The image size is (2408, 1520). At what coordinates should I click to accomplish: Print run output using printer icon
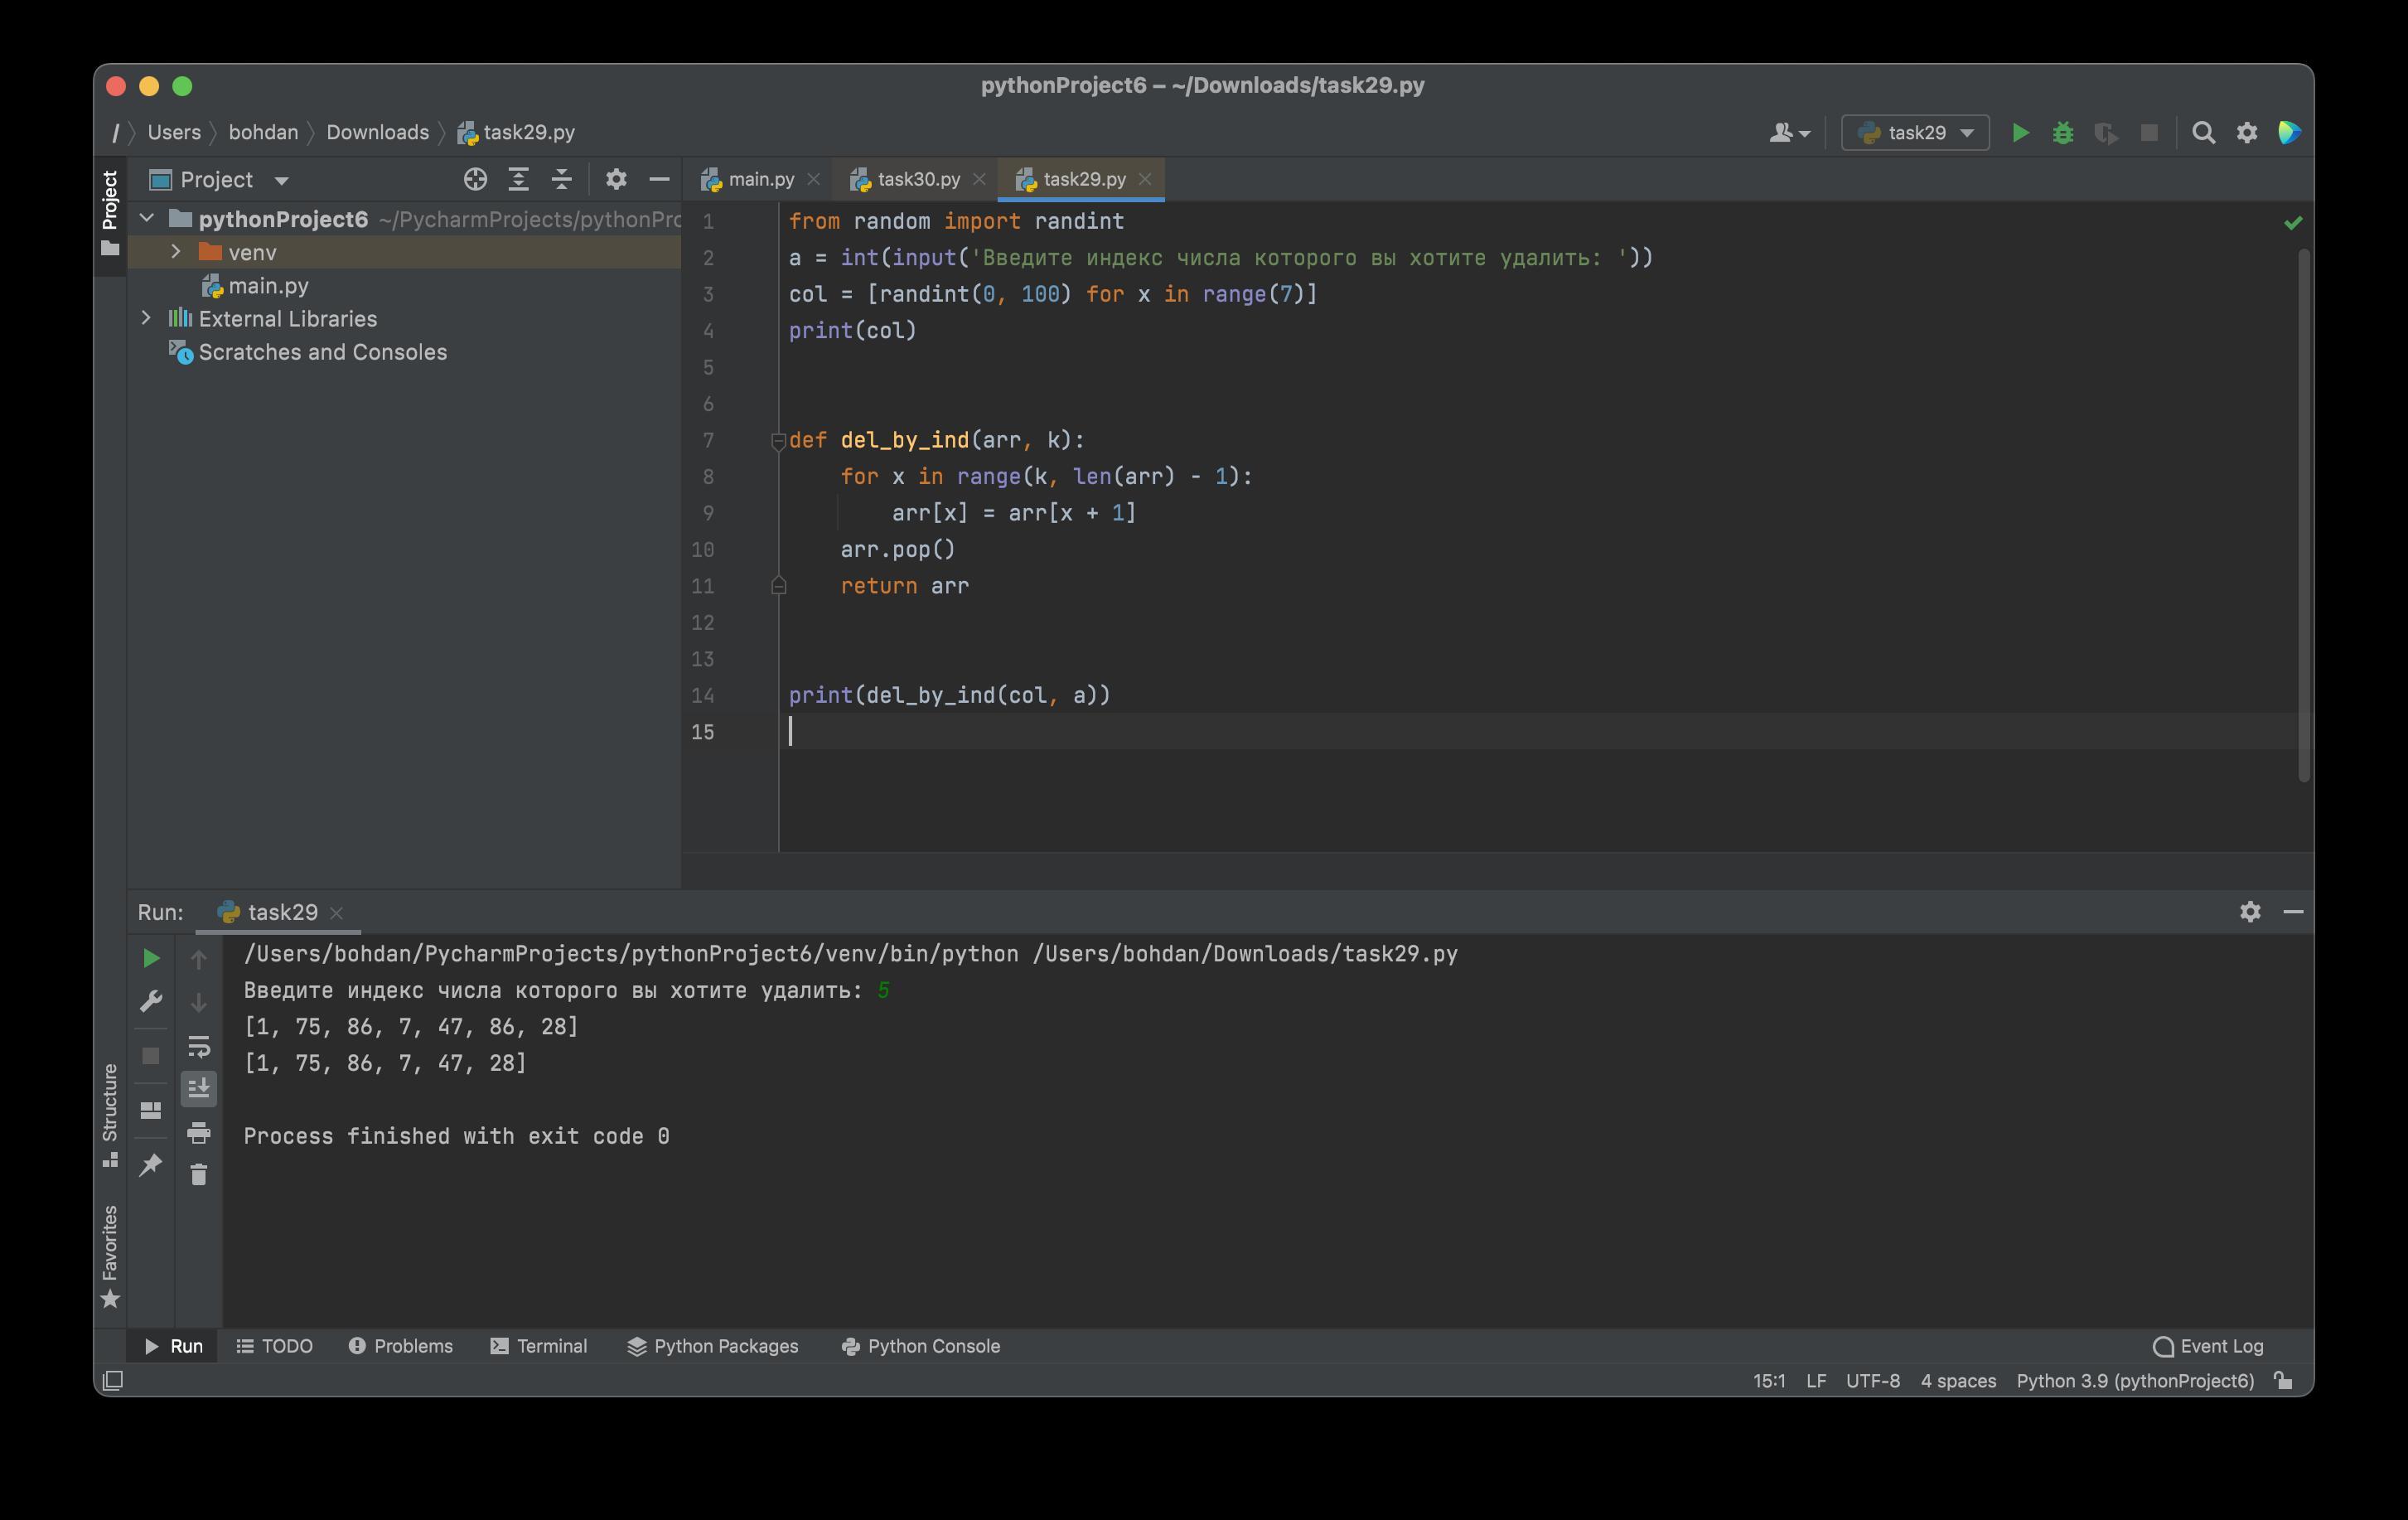click(198, 1132)
